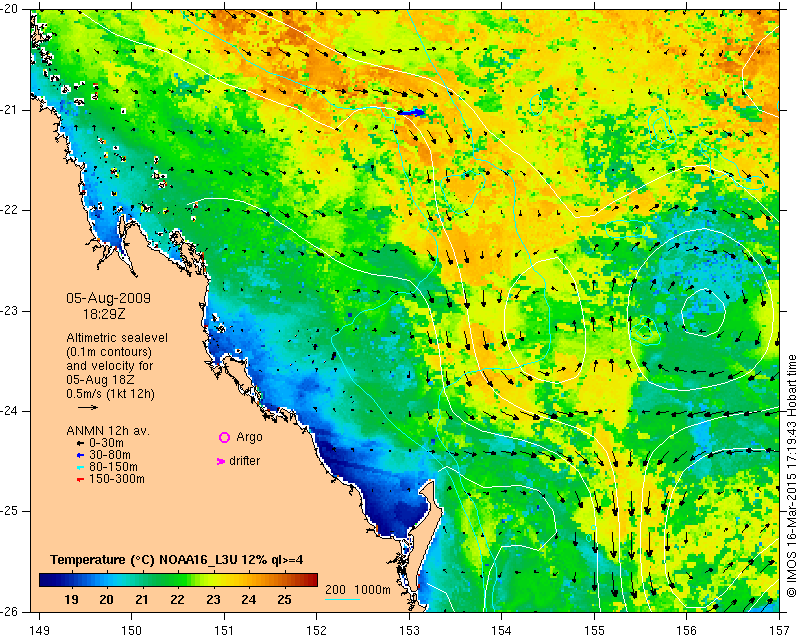Click latitude axis label '-24'
Viewport: 800px width, 640px height.
pyautogui.click(x=9, y=411)
